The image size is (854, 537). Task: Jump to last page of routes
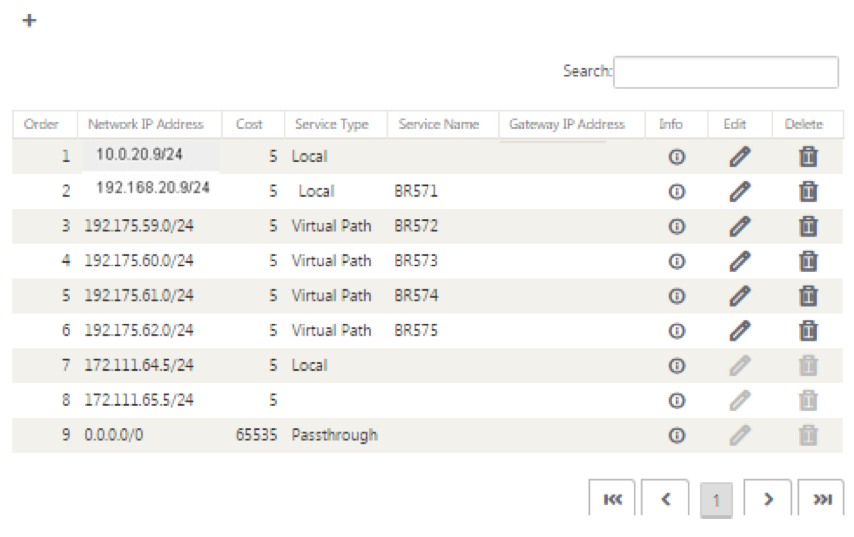pos(821,498)
